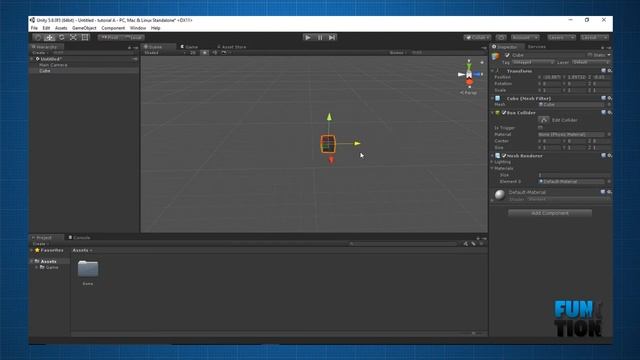Select the Rect tool in the toolbar

click(85, 38)
